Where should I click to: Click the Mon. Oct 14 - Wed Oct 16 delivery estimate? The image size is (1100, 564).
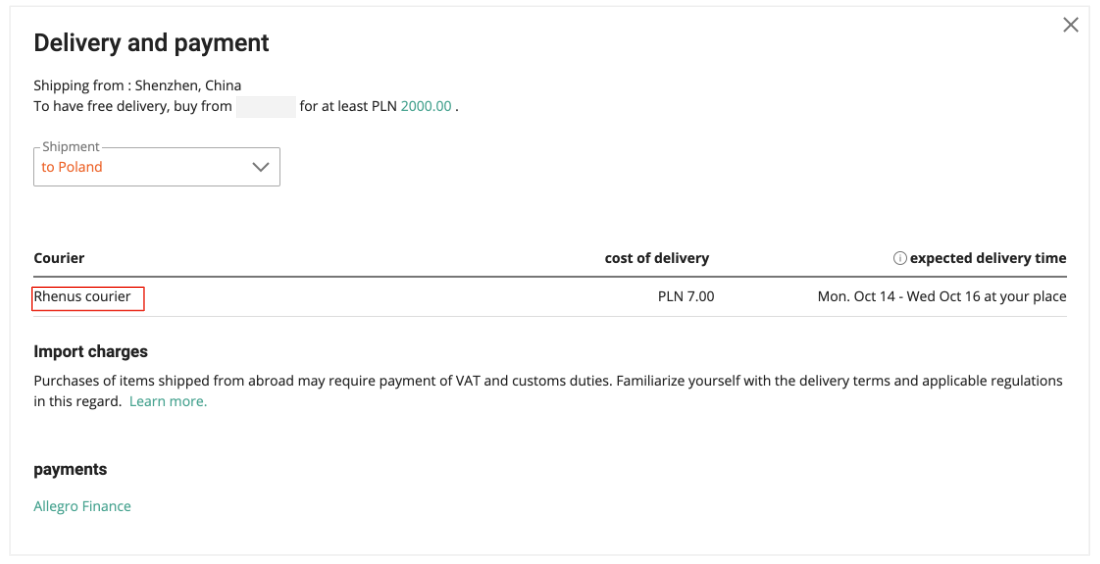[941, 297]
